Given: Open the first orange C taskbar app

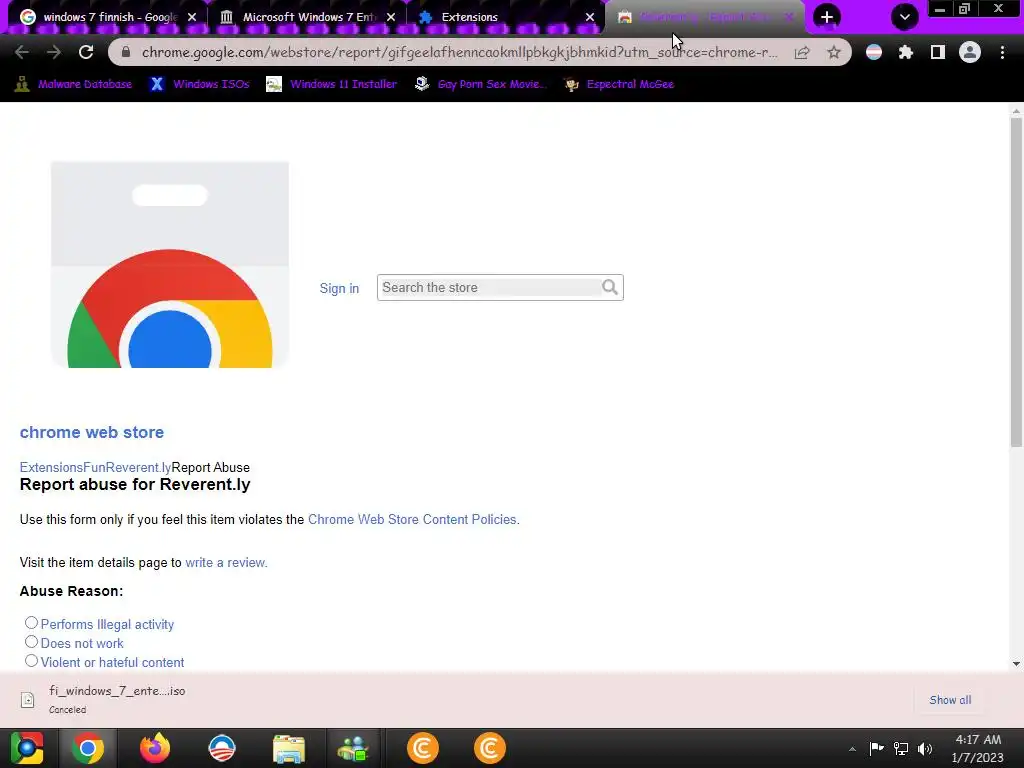Looking at the screenshot, I should pos(423,748).
